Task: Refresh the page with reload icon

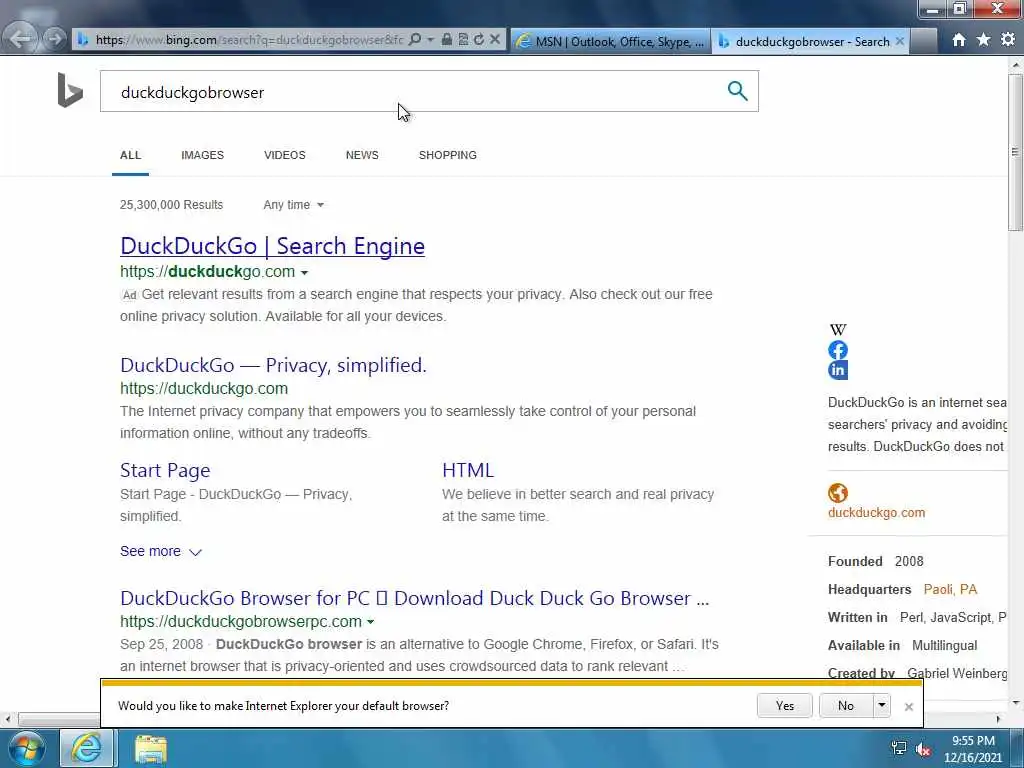Action: tap(479, 39)
